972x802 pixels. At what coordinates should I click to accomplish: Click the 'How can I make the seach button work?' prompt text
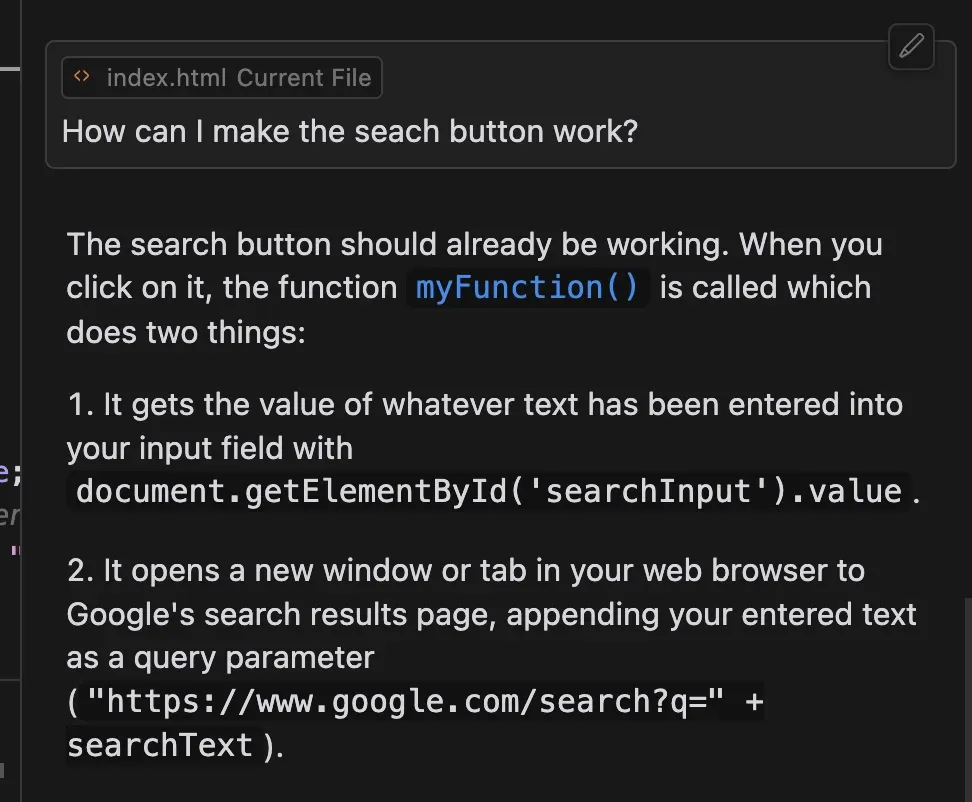[x=349, y=132]
